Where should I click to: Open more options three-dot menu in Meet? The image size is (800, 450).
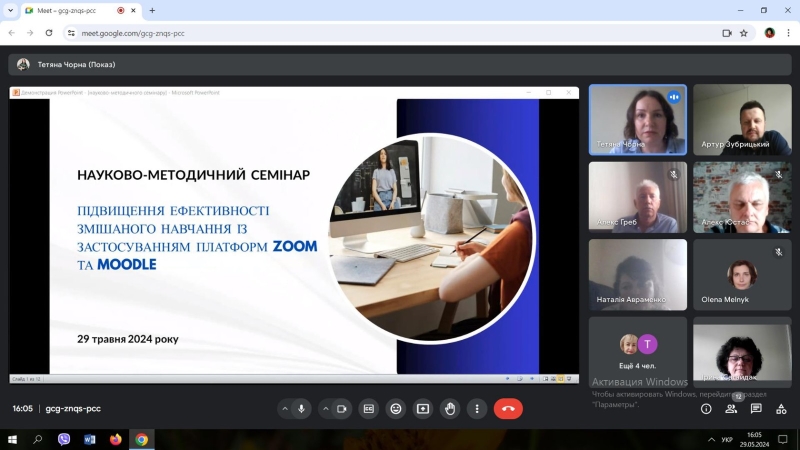click(477, 409)
